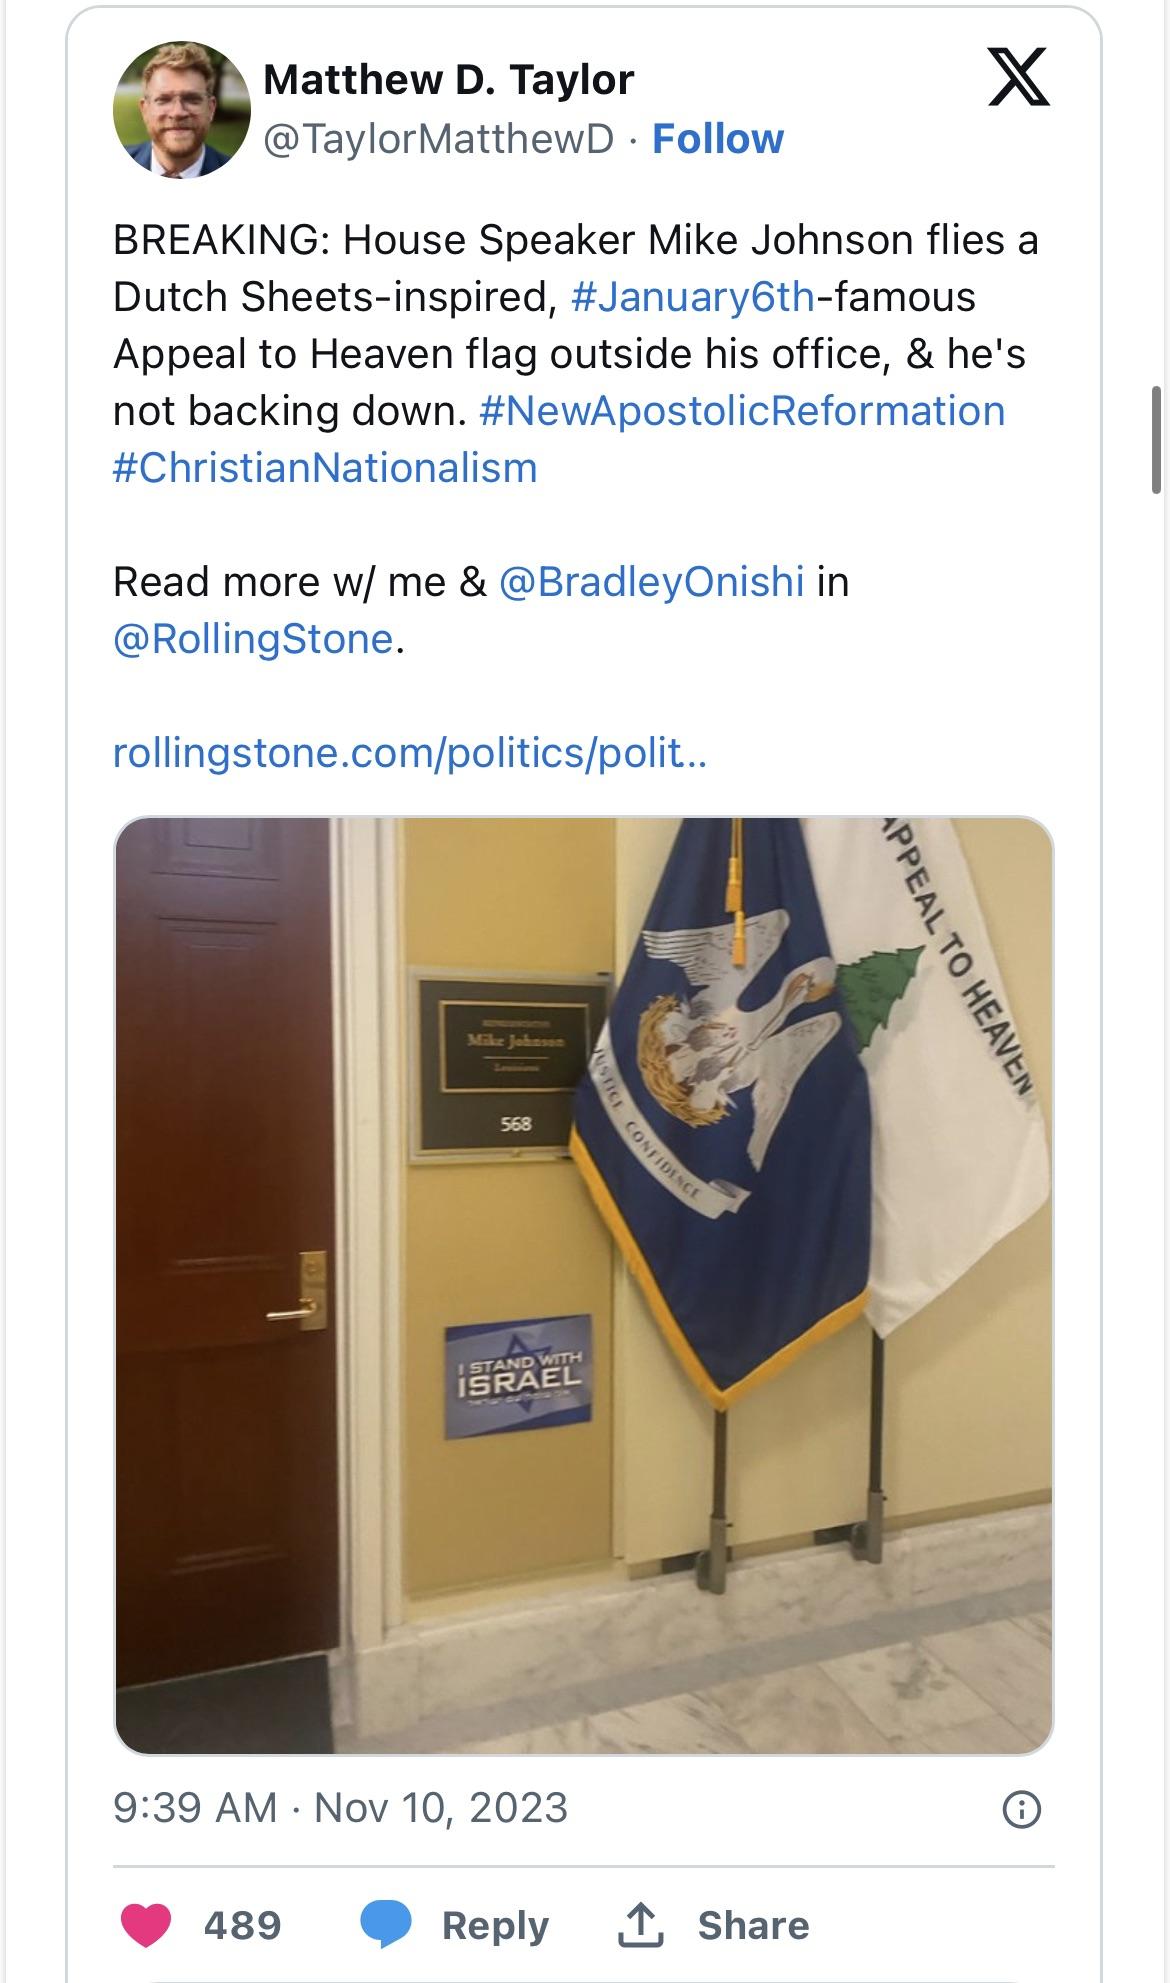1170x1983 pixels.
Task: Open Matthew D. Taylor's profile picture
Action: pos(181,110)
